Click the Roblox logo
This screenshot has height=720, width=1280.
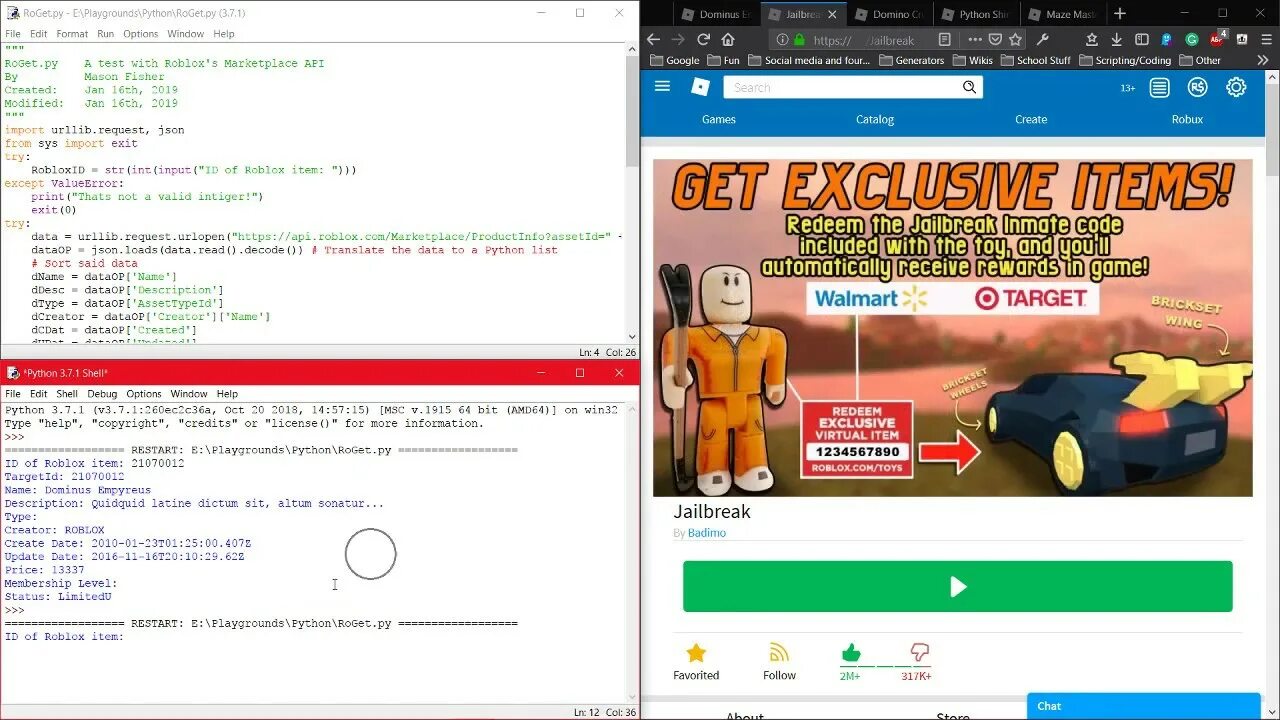point(700,87)
